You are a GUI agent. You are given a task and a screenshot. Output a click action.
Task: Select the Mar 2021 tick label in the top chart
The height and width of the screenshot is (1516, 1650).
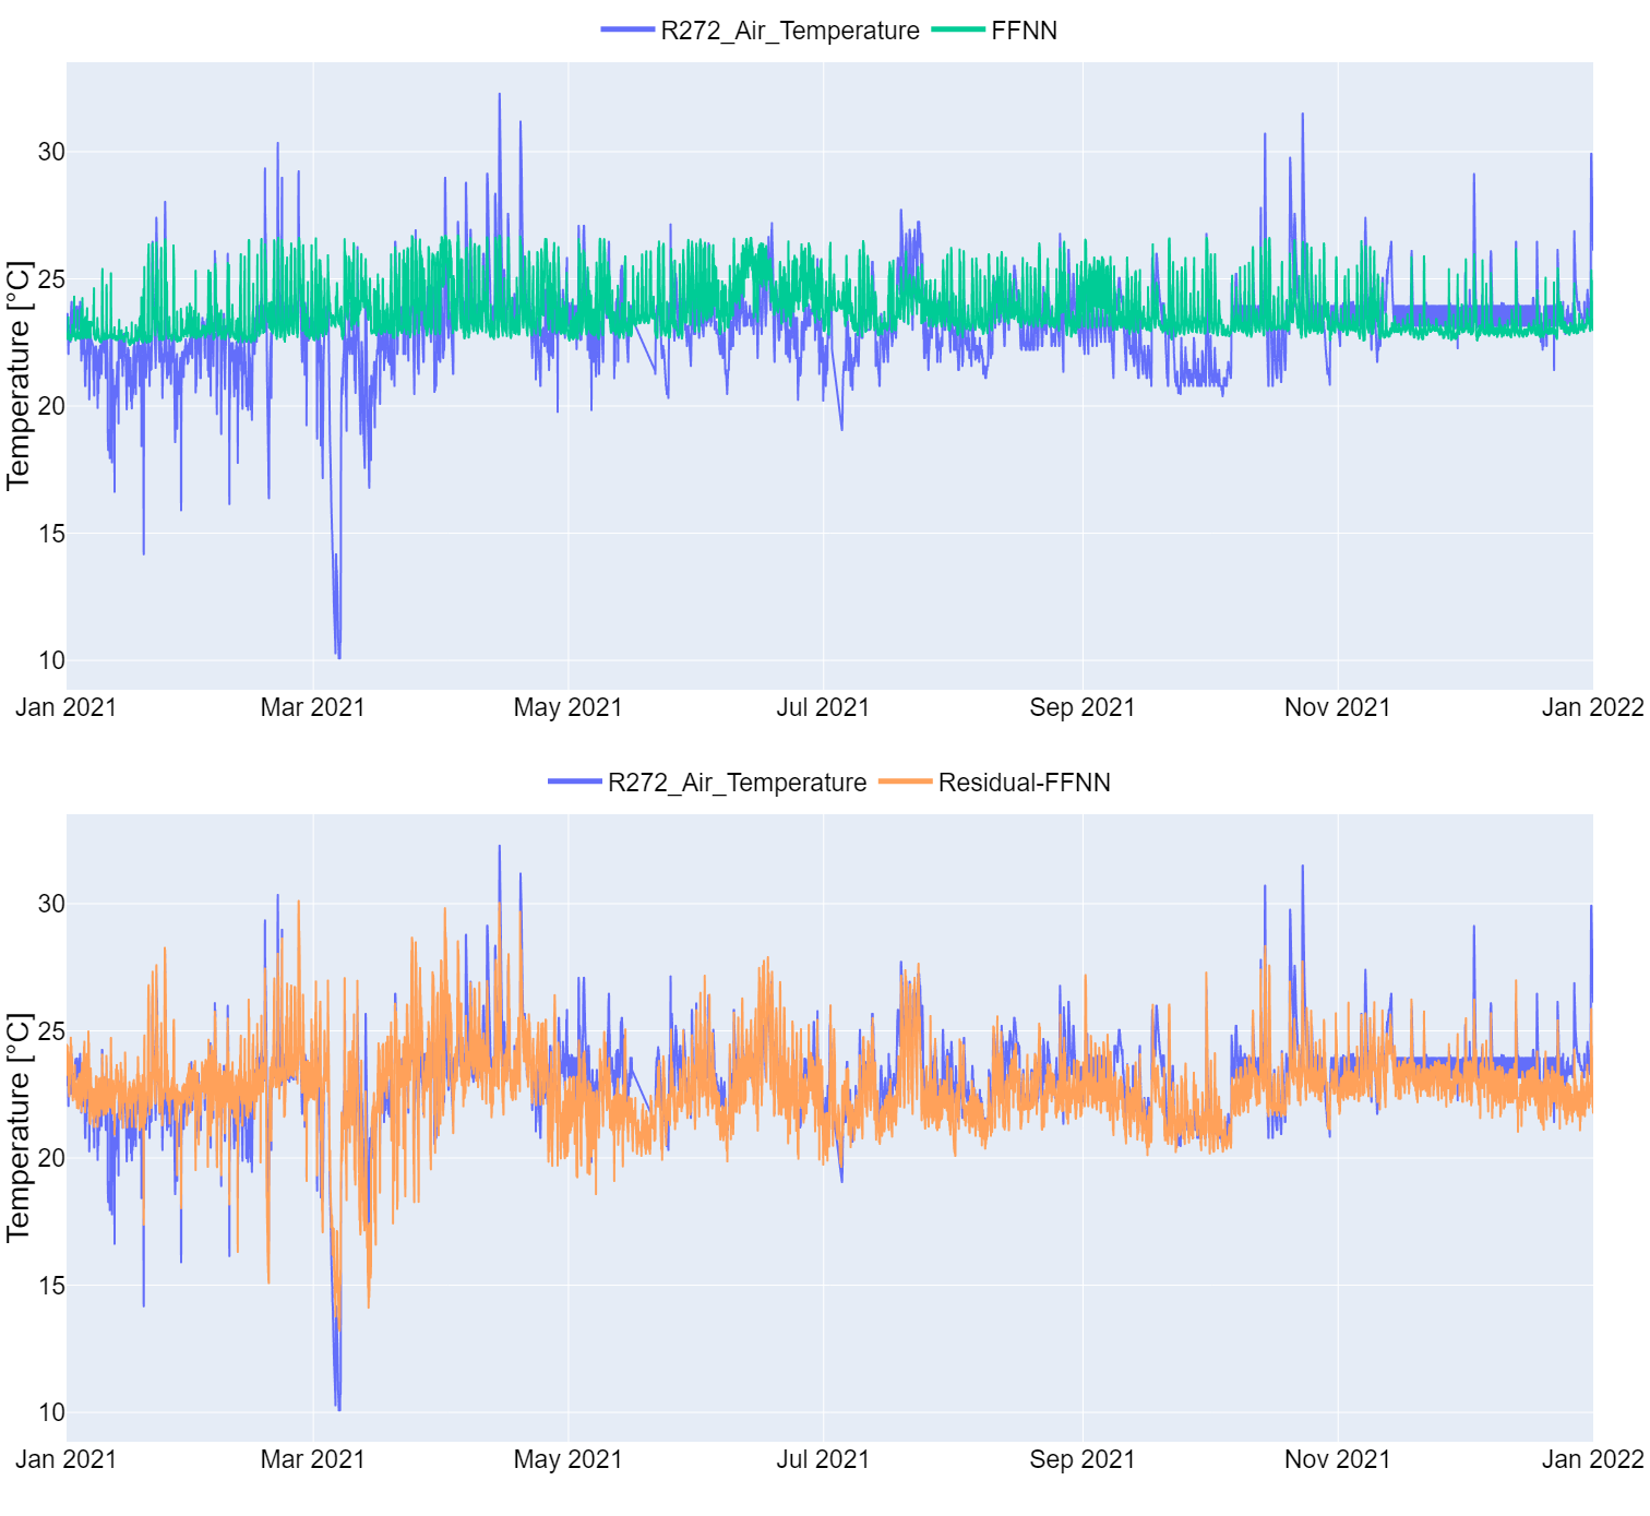click(312, 708)
